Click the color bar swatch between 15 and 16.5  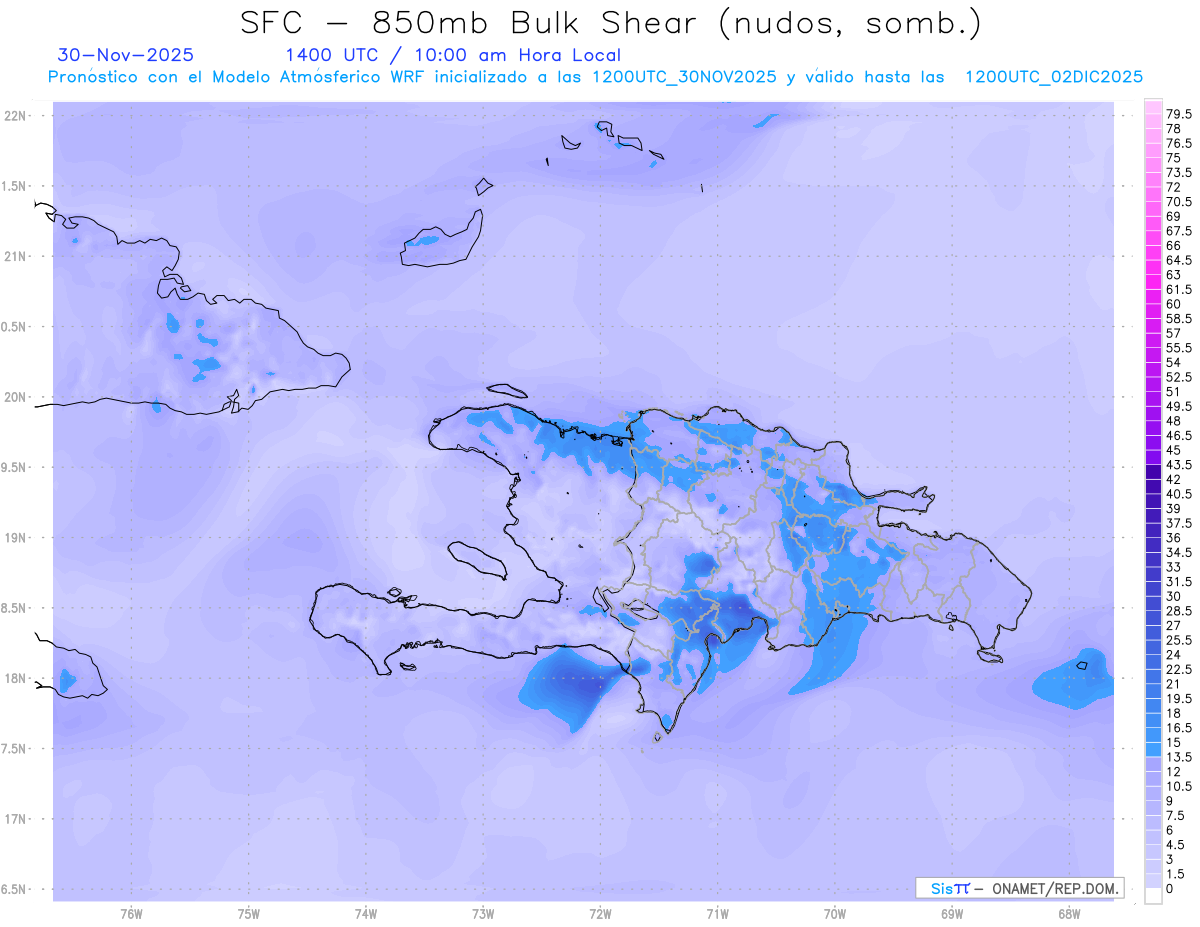coord(1153,735)
